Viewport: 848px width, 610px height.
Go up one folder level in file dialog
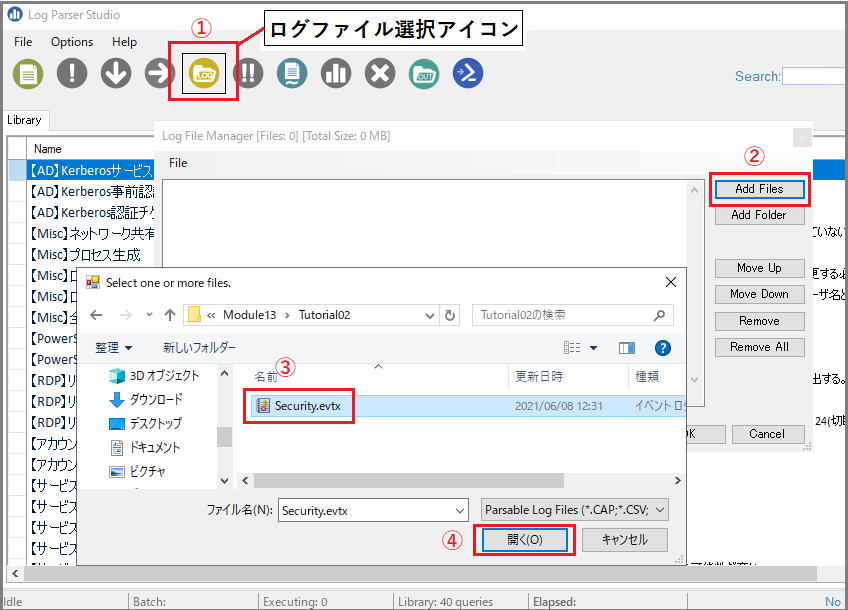point(170,315)
